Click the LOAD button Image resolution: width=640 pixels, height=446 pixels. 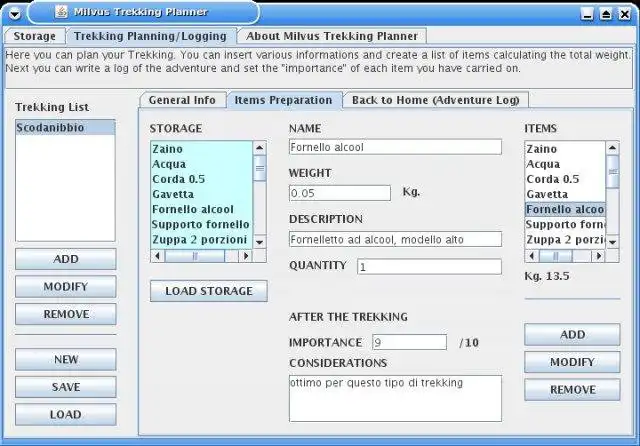[66, 414]
